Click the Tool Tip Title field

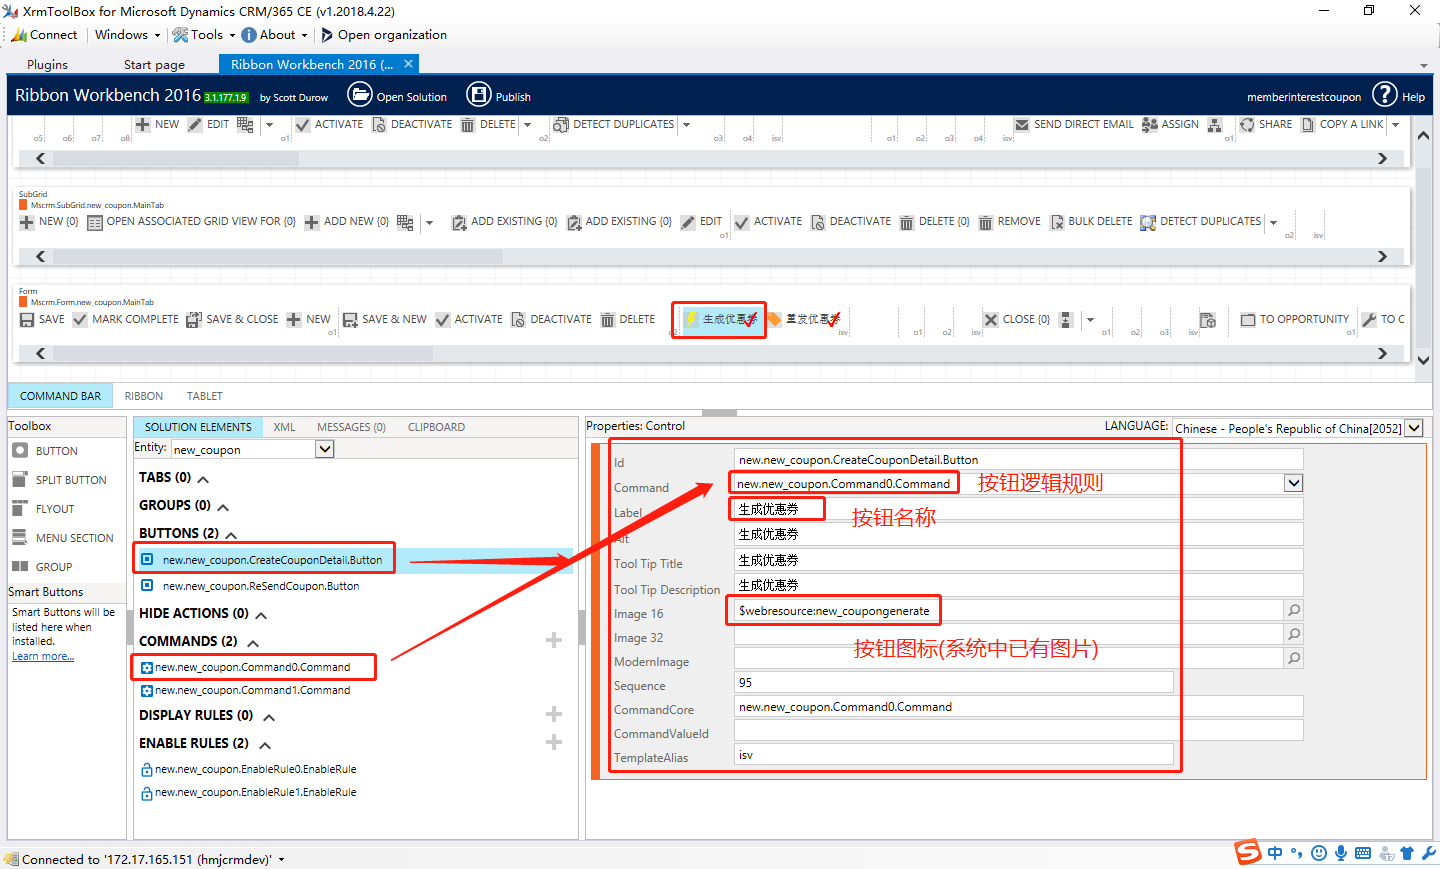click(x=1018, y=560)
